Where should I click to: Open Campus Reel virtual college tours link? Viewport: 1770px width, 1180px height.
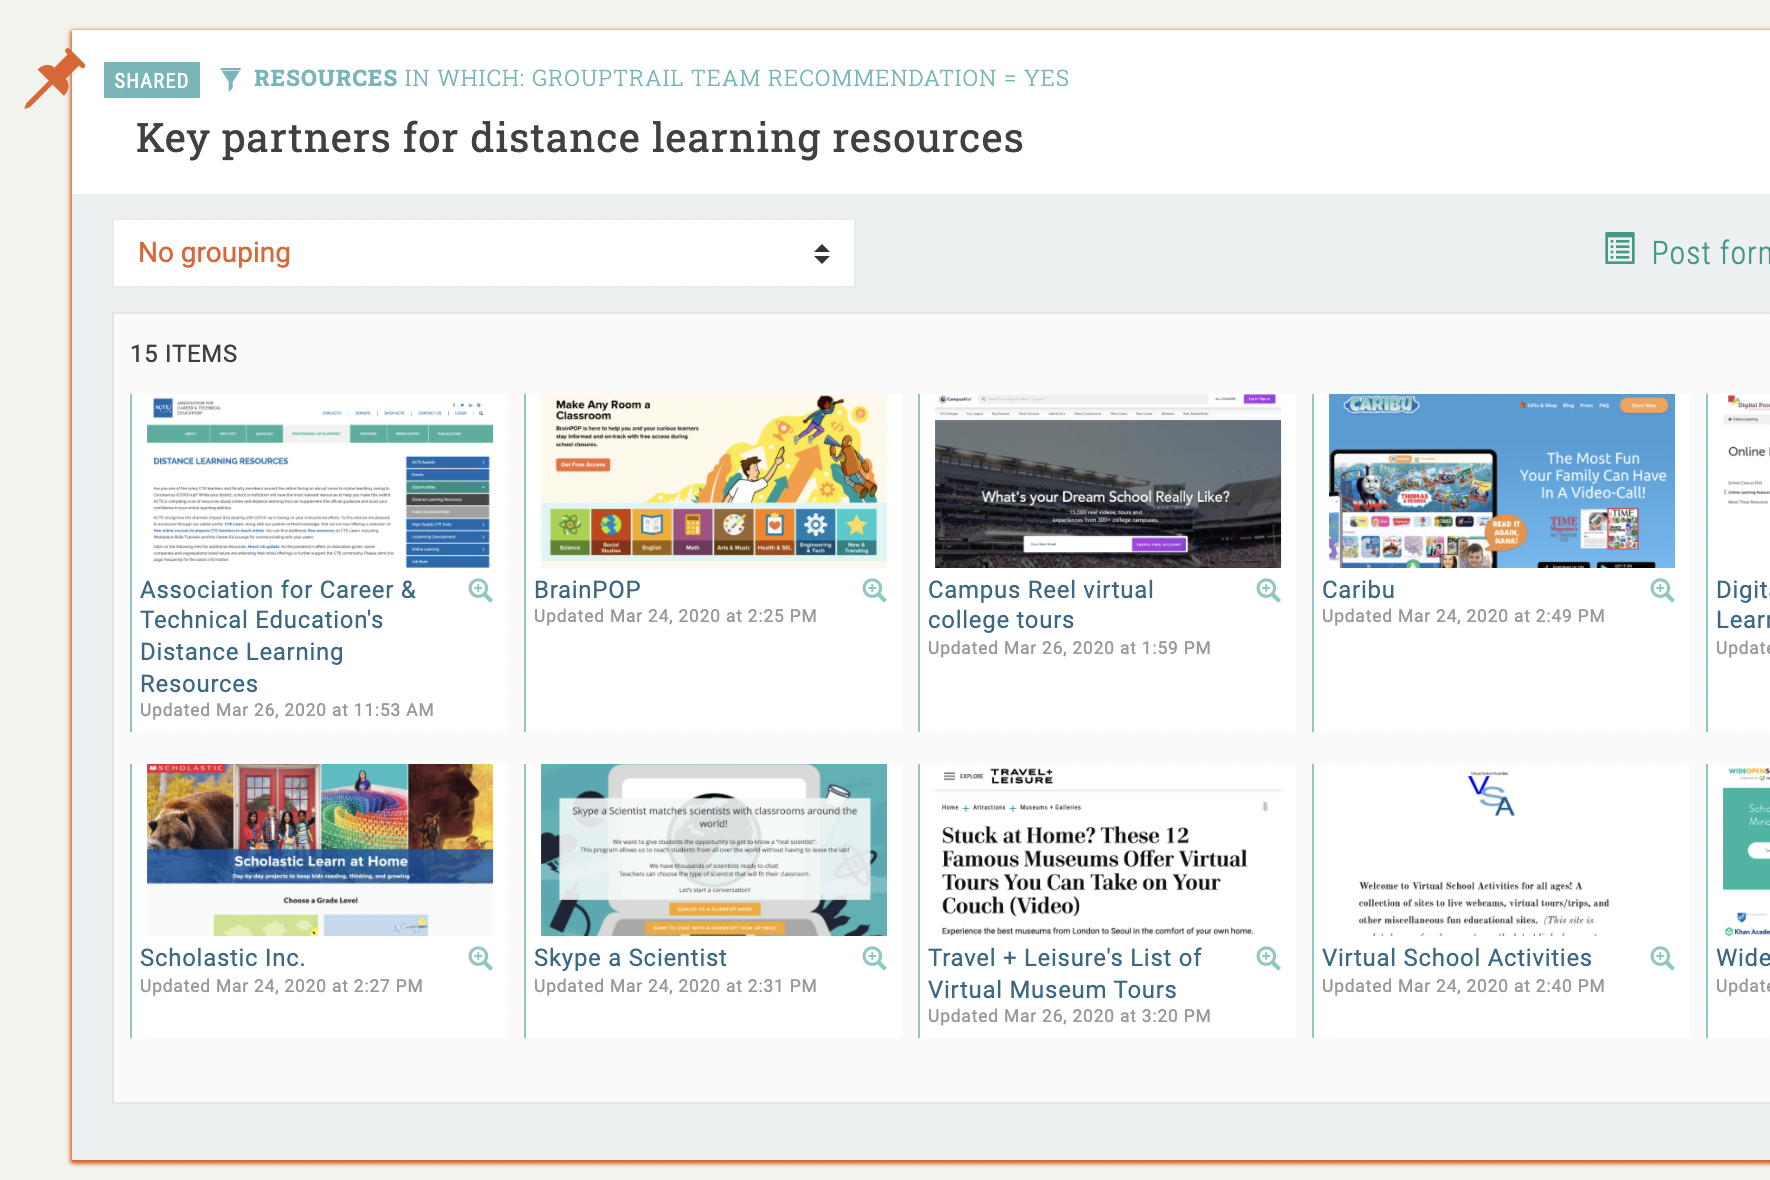point(1040,604)
